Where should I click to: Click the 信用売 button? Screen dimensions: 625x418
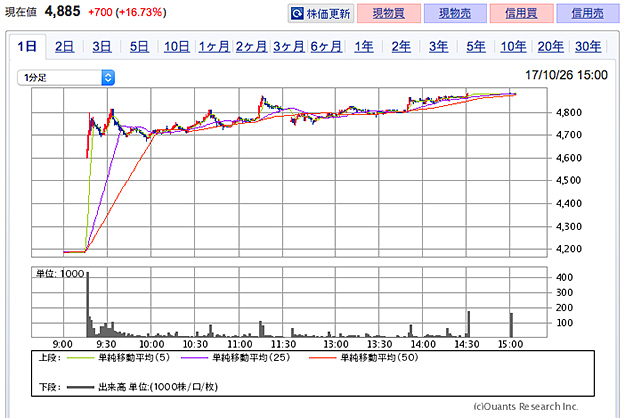[x=586, y=14]
